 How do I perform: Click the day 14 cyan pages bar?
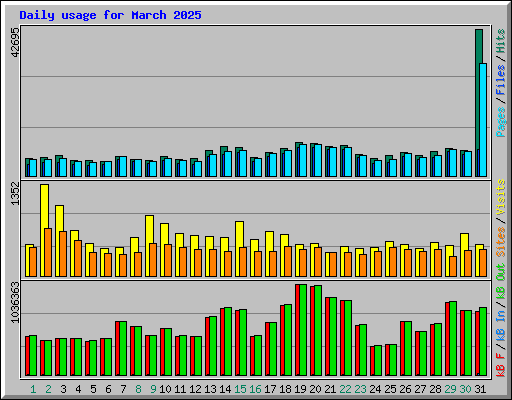point(228,164)
